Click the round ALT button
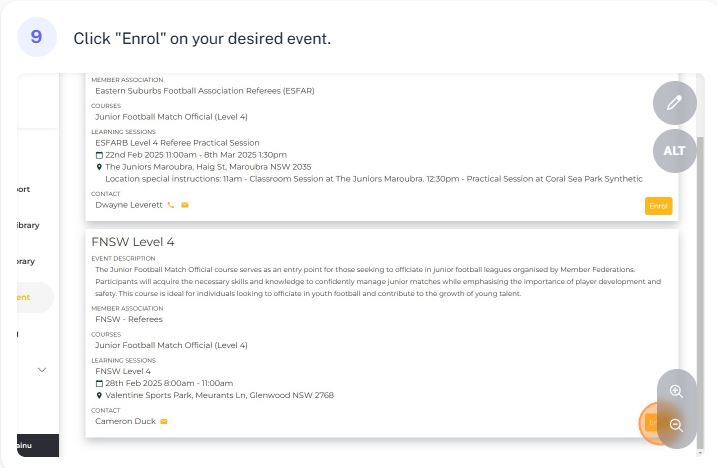The image size is (717, 468). [674, 151]
